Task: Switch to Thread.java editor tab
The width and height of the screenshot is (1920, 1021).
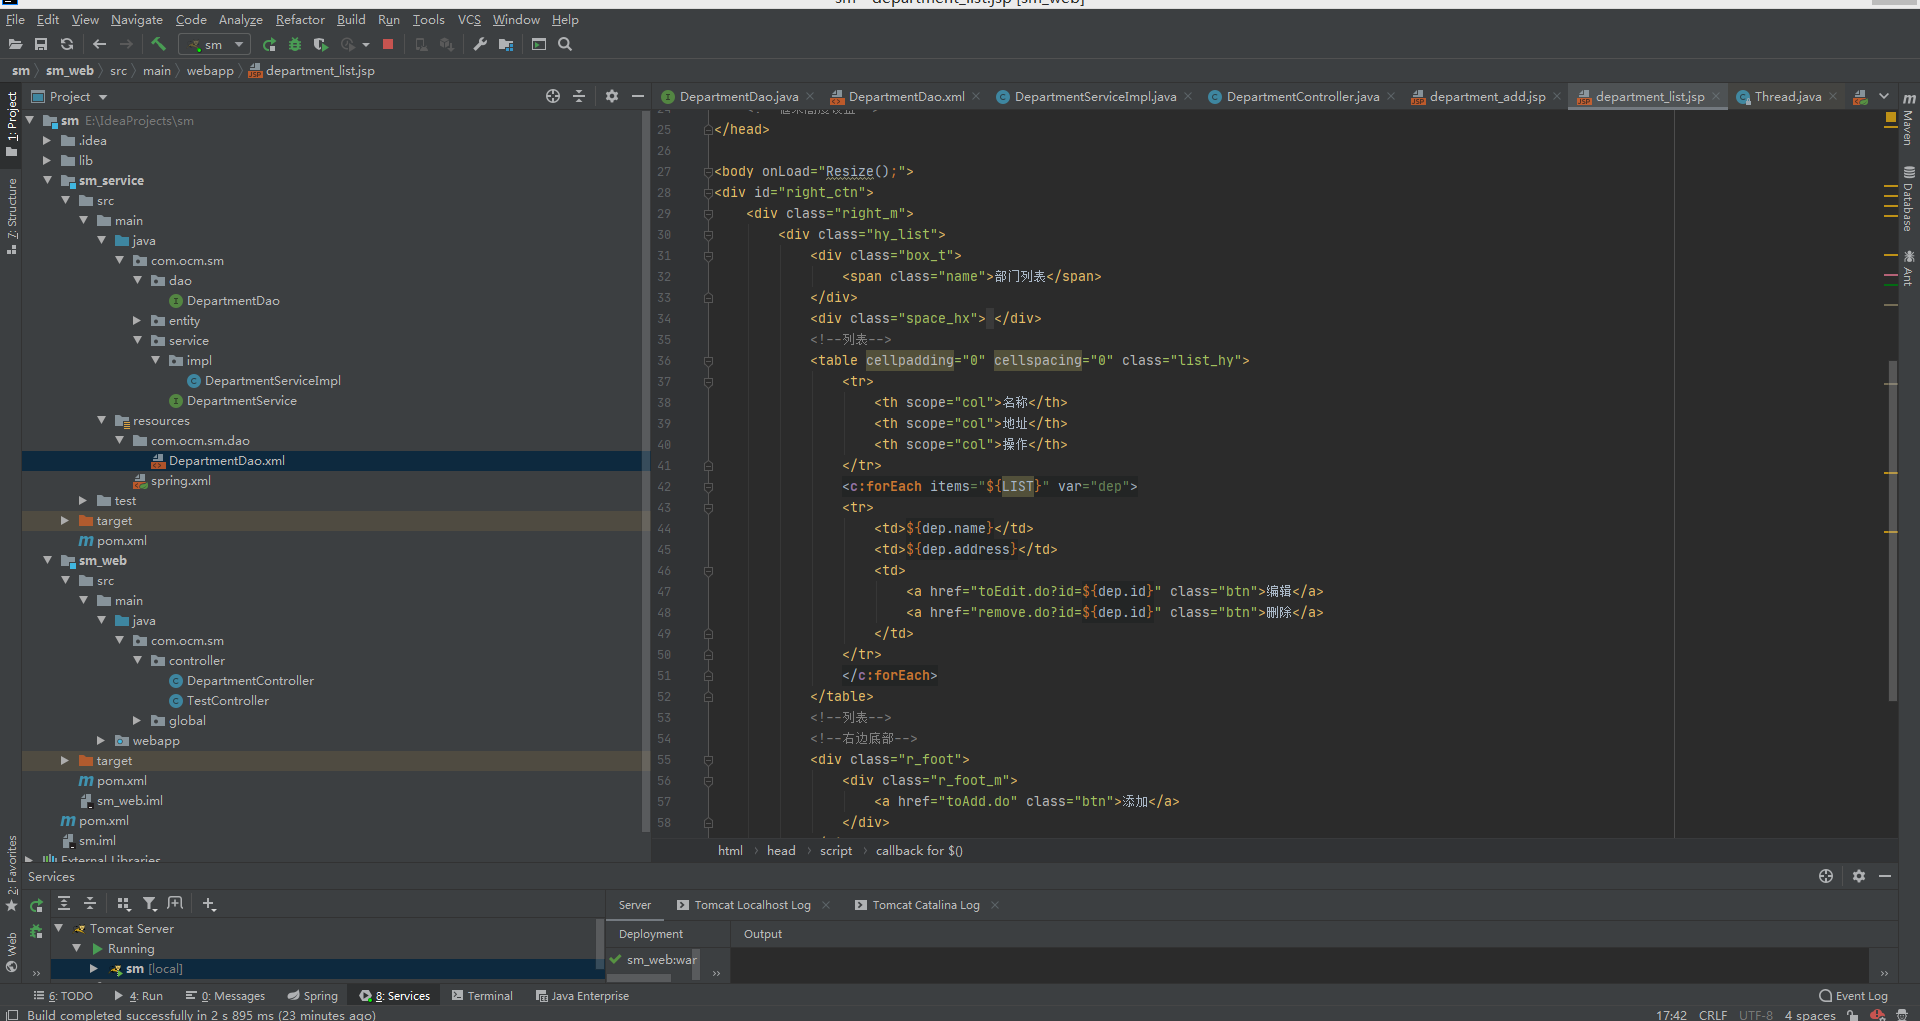Action: coord(1787,96)
